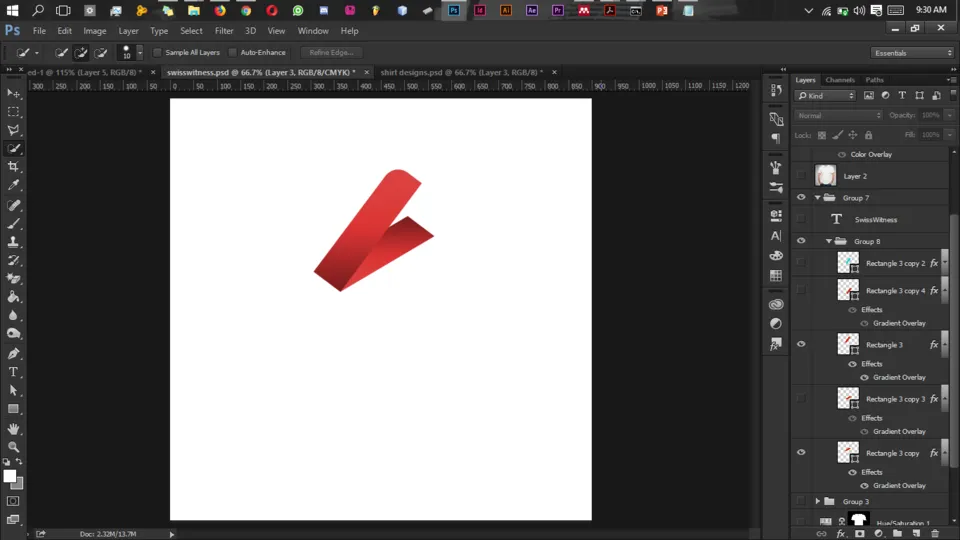Select the Layer 2 thumbnail
960x540 pixels.
pyautogui.click(x=825, y=176)
